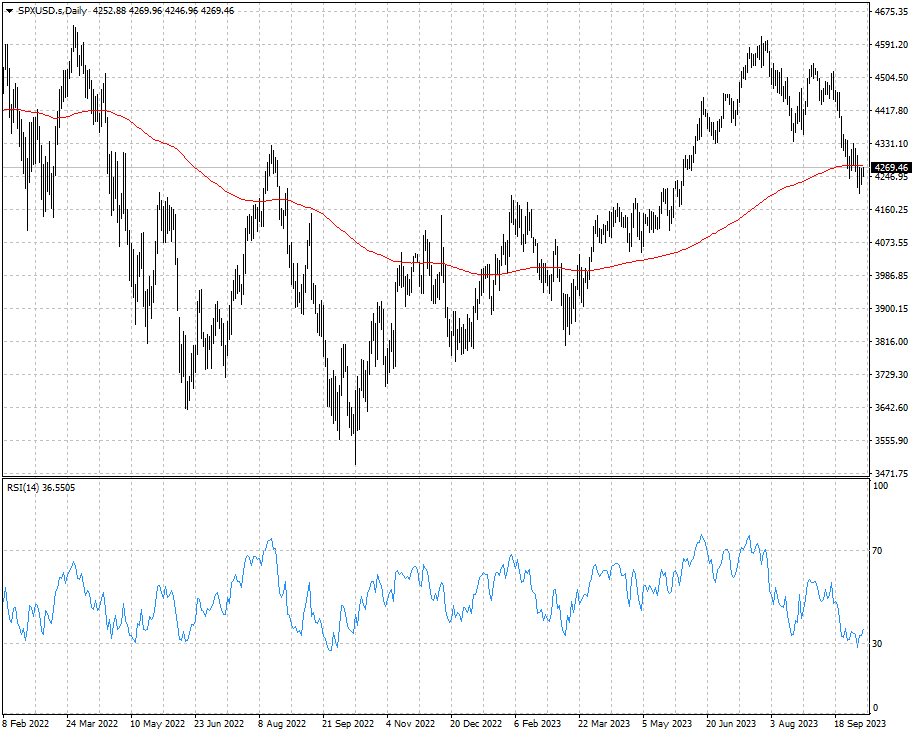Click the 4331.10 price axis label

tap(891, 144)
